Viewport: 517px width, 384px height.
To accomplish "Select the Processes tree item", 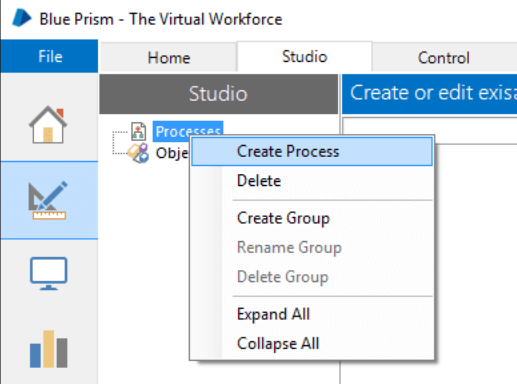I will (x=188, y=131).
